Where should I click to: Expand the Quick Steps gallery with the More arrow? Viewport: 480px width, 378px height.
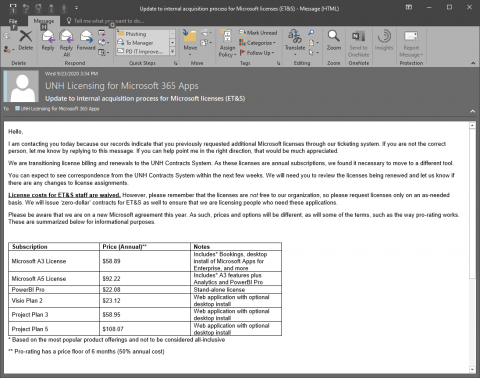pyautogui.click(x=172, y=52)
